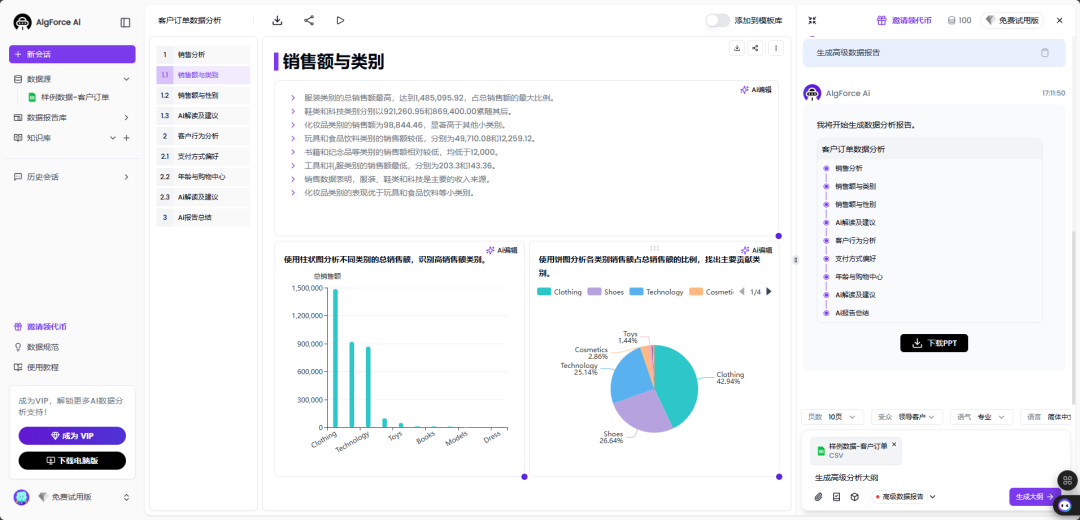
Task: Click AI编辑 on the bar chart card
Action: coord(502,250)
